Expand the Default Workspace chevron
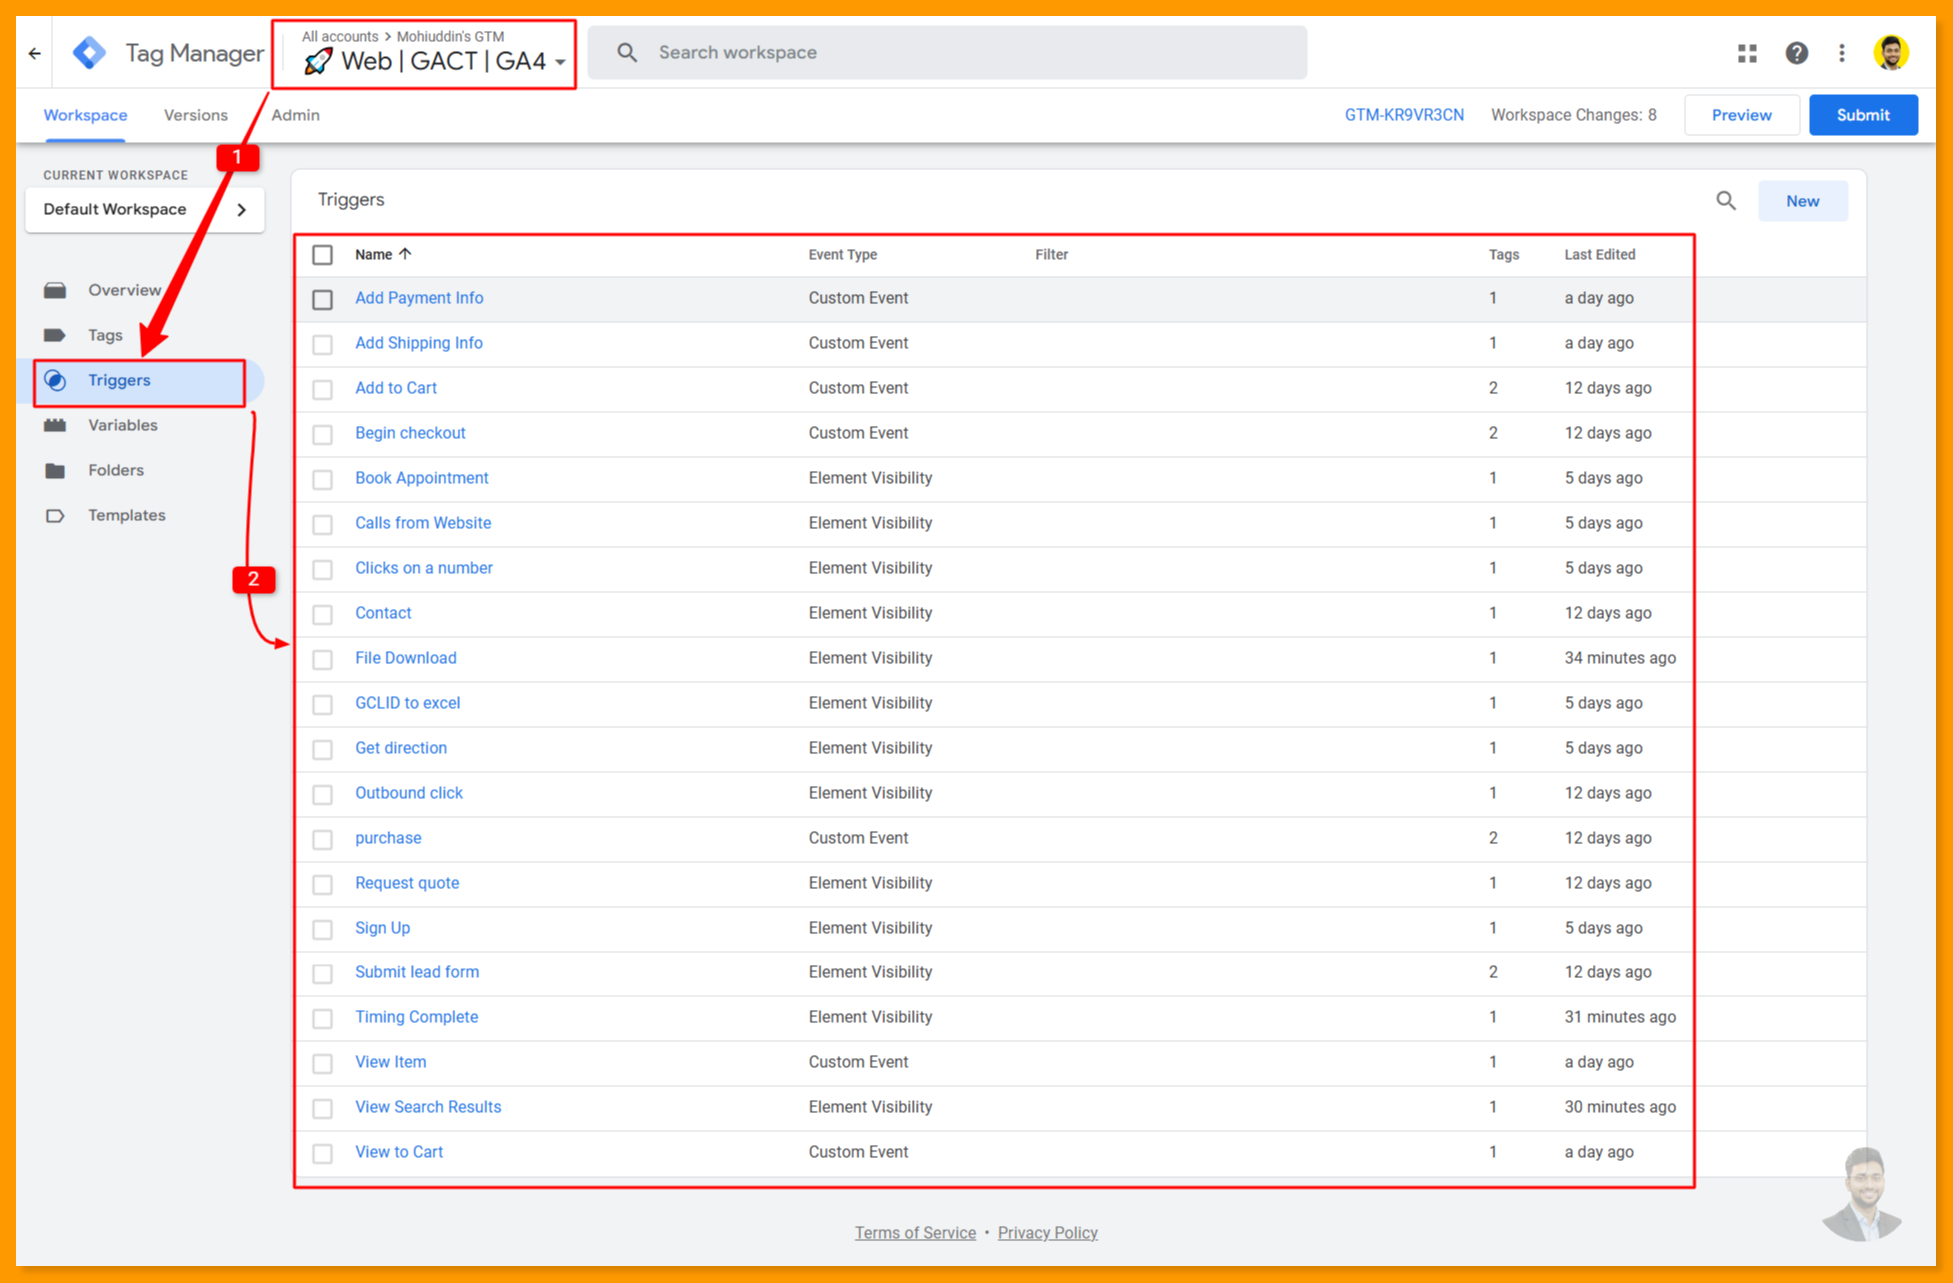Viewport: 1953px width, 1283px height. pyautogui.click(x=241, y=210)
